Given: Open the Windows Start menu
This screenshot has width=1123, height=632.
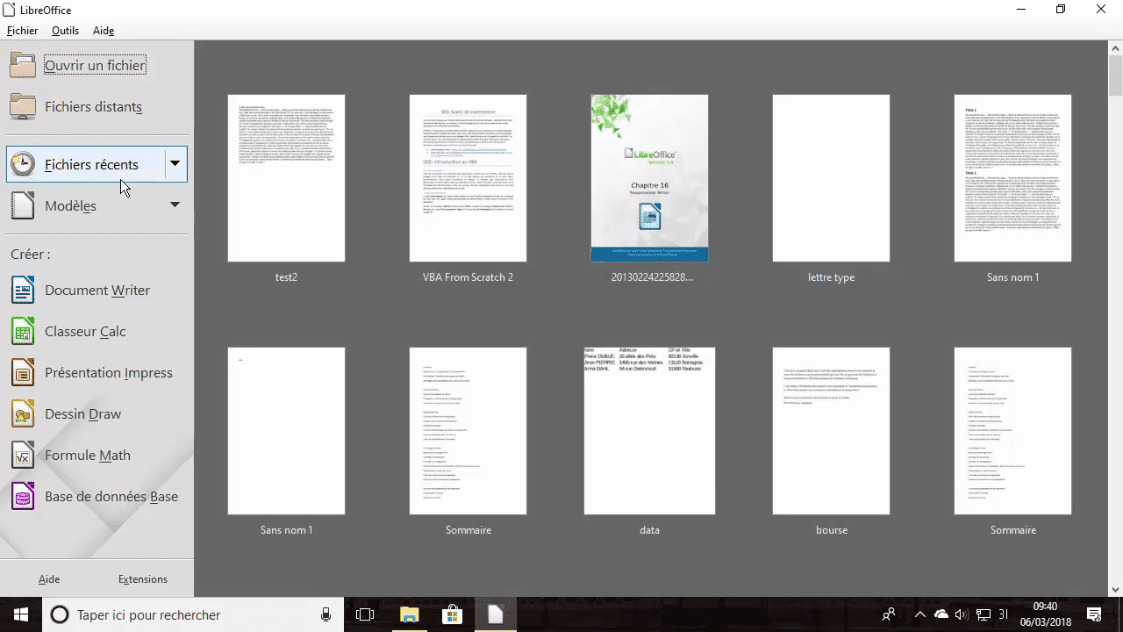Looking at the screenshot, I should pos(21,615).
